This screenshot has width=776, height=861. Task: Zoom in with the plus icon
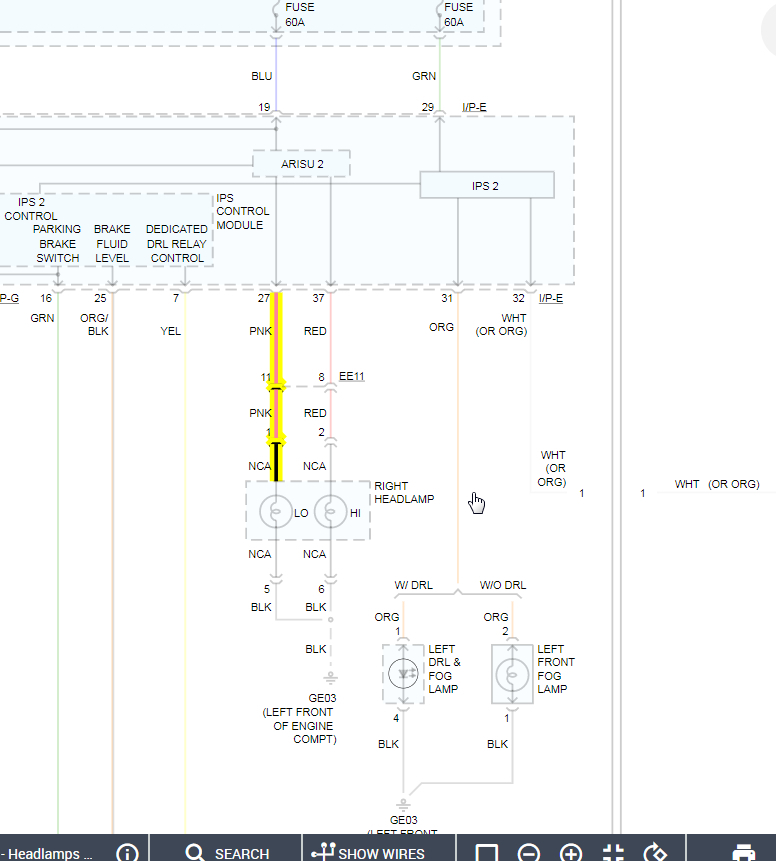[571, 853]
